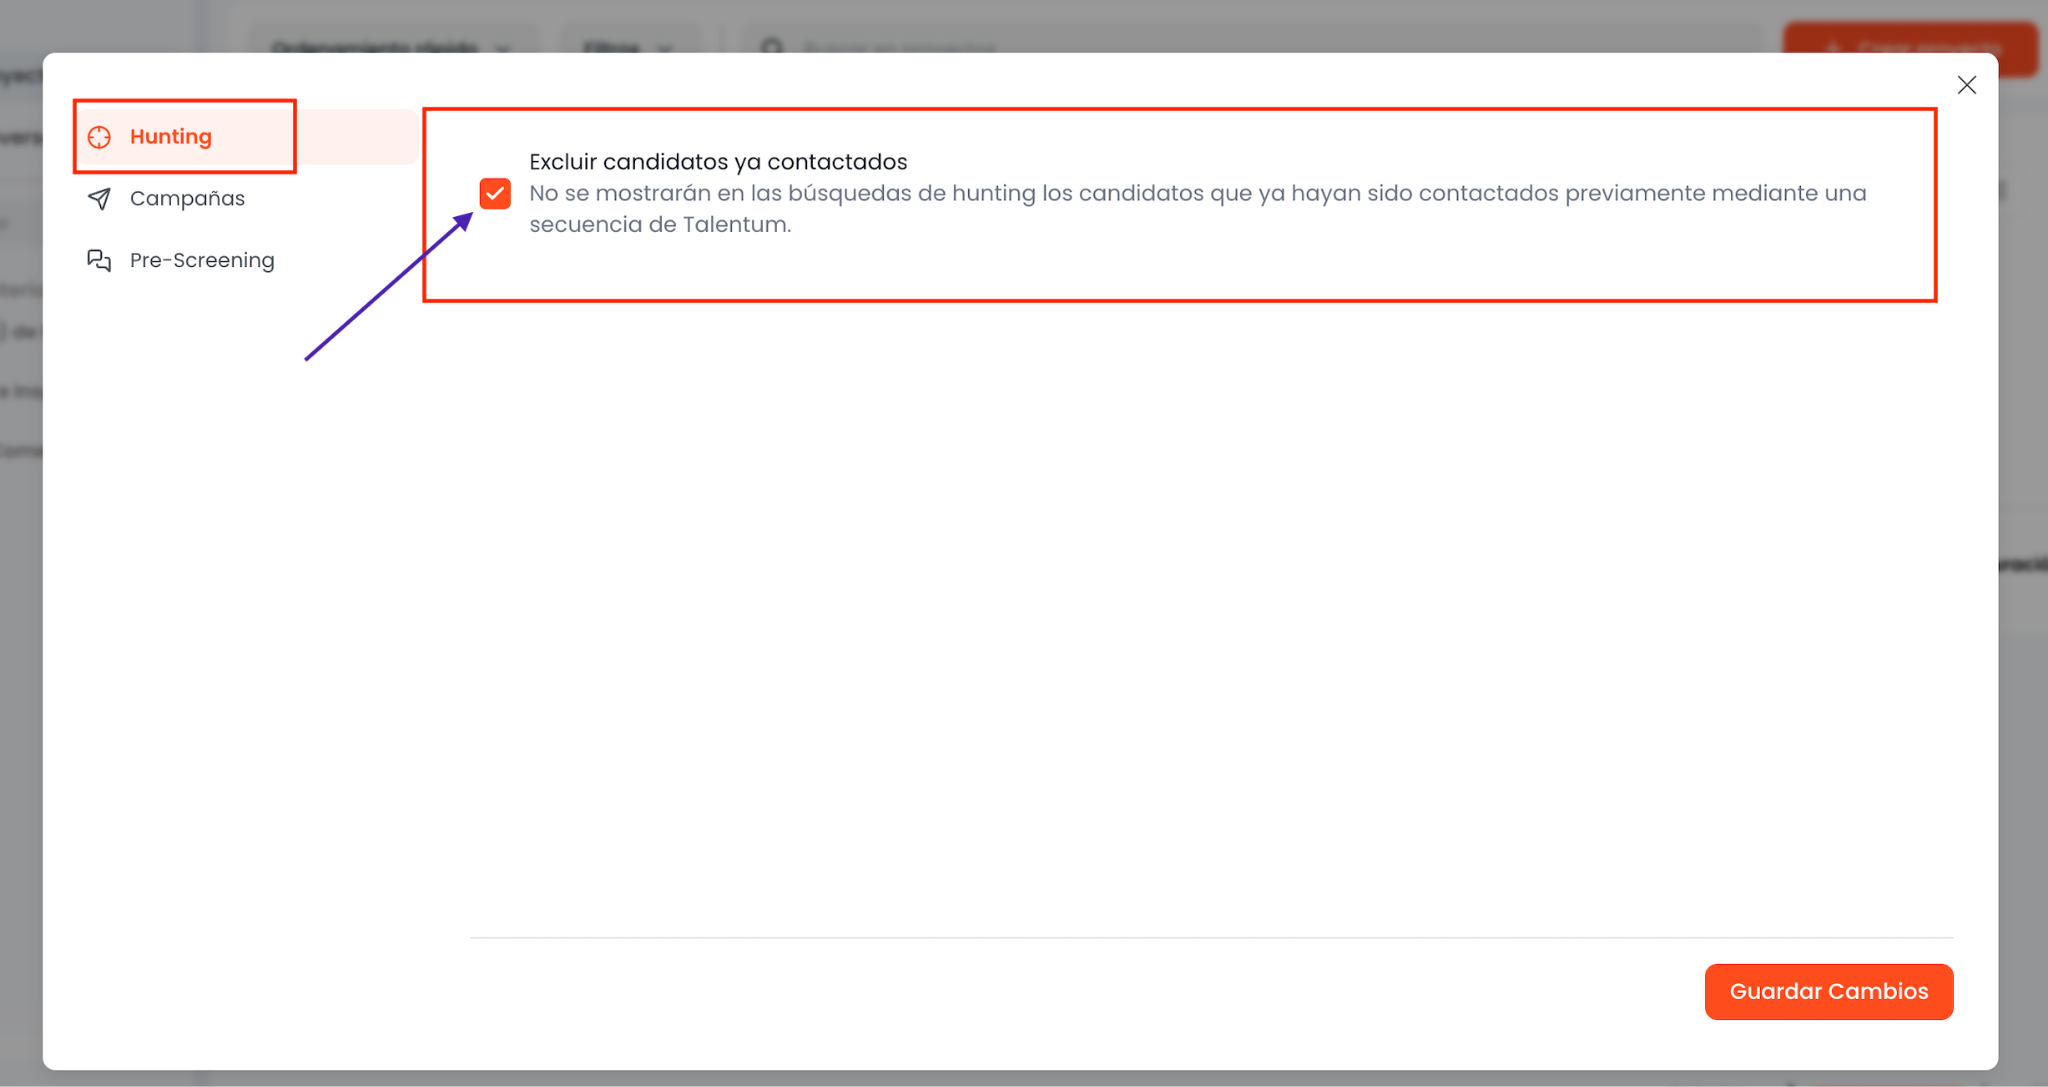The width and height of the screenshot is (2048, 1087).
Task: Click the Pre-Screening chat bubbles icon
Action: coord(99,261)
